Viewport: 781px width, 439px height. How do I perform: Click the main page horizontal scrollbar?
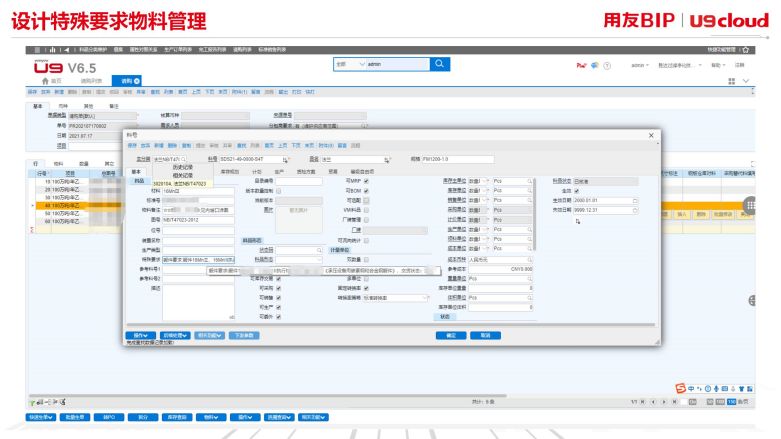[x=268, y=396]
